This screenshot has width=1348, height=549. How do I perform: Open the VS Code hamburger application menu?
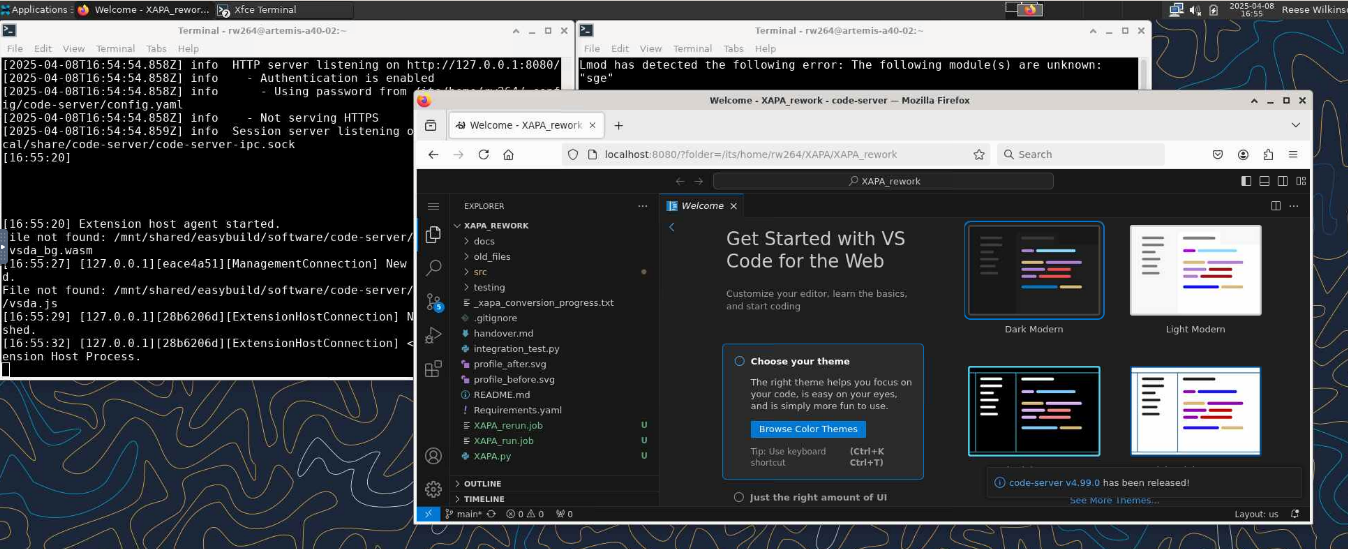coord(433,206)
